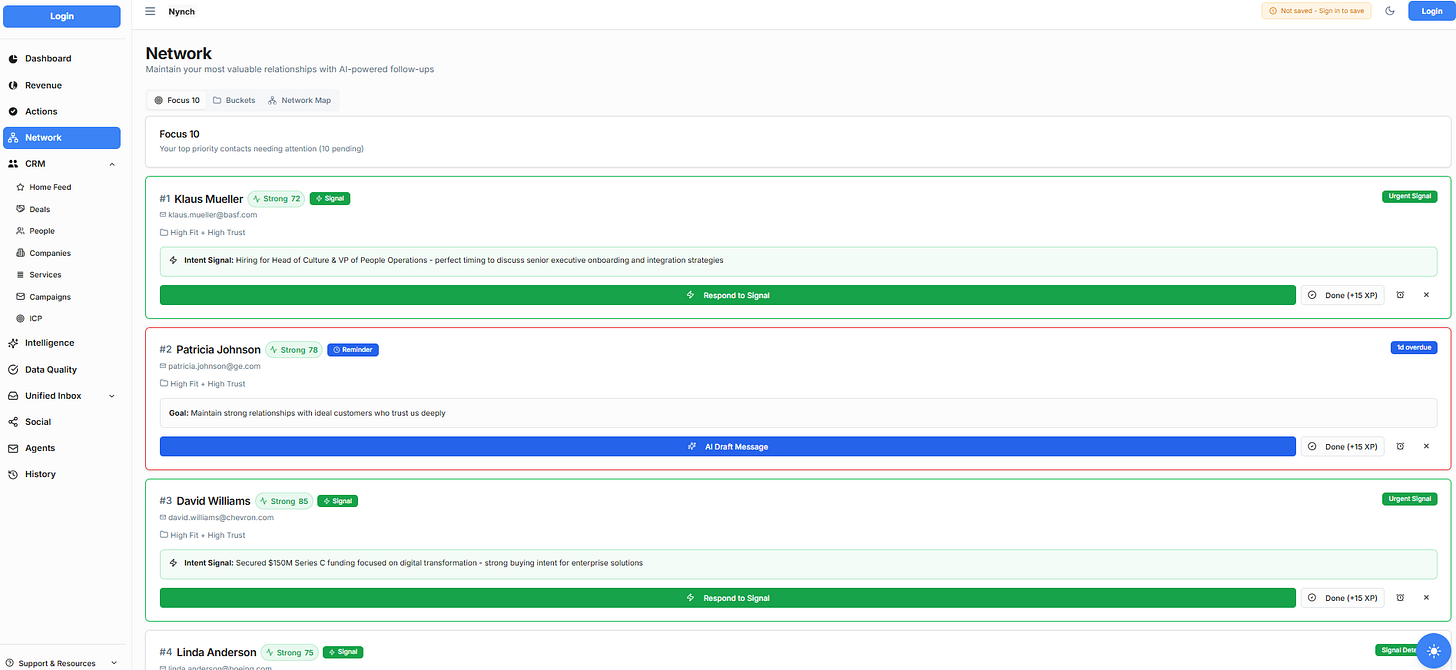
Task: Dismiss Patricia Johnson's card with the X
Action: 1426,446
